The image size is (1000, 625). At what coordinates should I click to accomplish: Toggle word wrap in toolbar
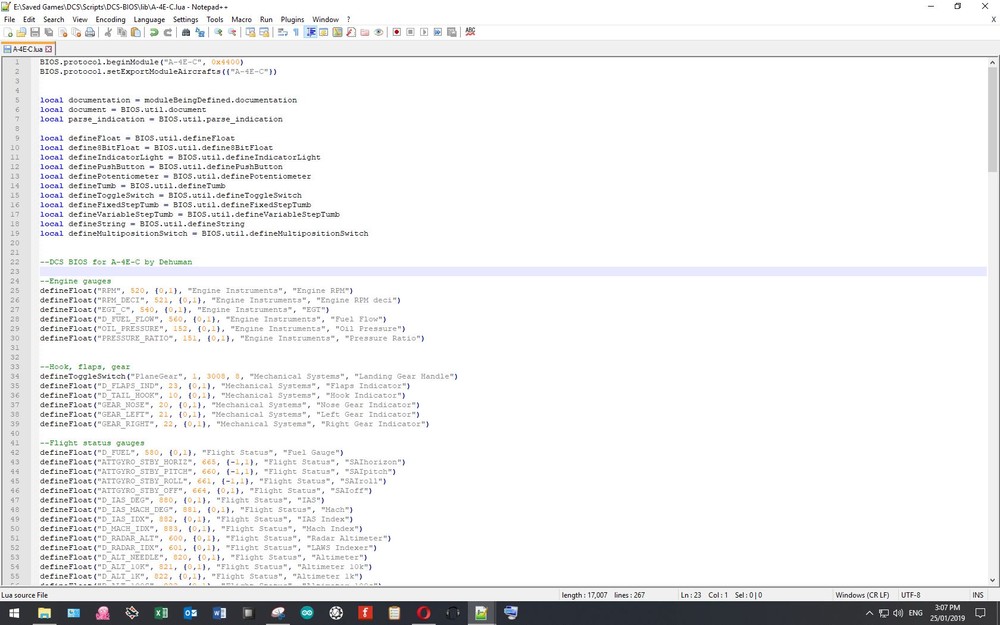click(x=283, y=32)
